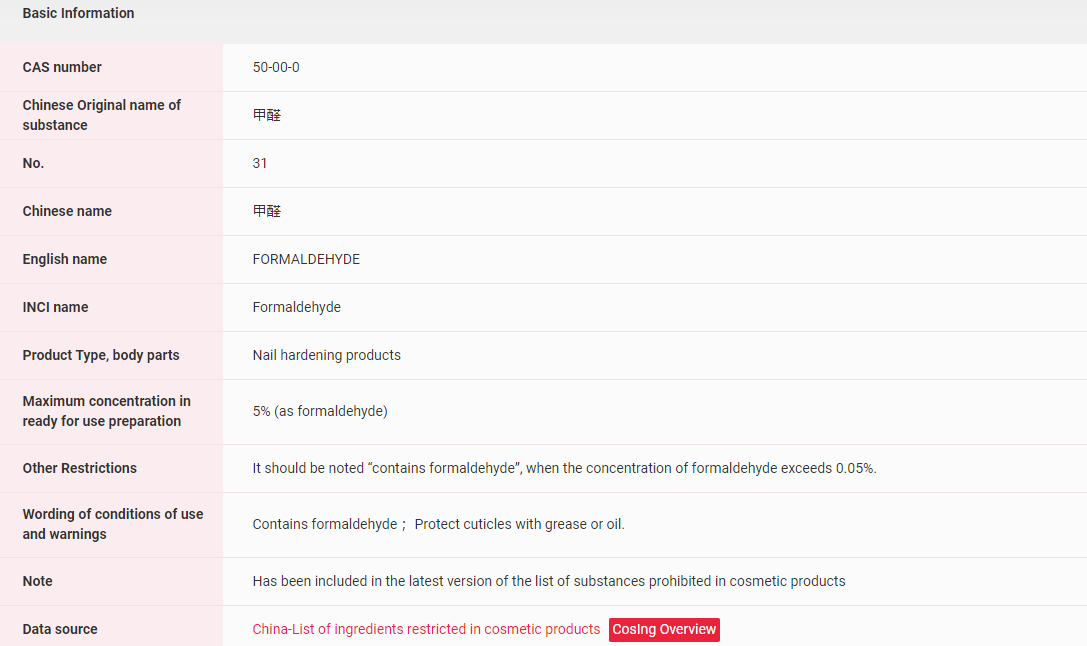Select the FORMALDEHYDE English name value

pos(306,259)
